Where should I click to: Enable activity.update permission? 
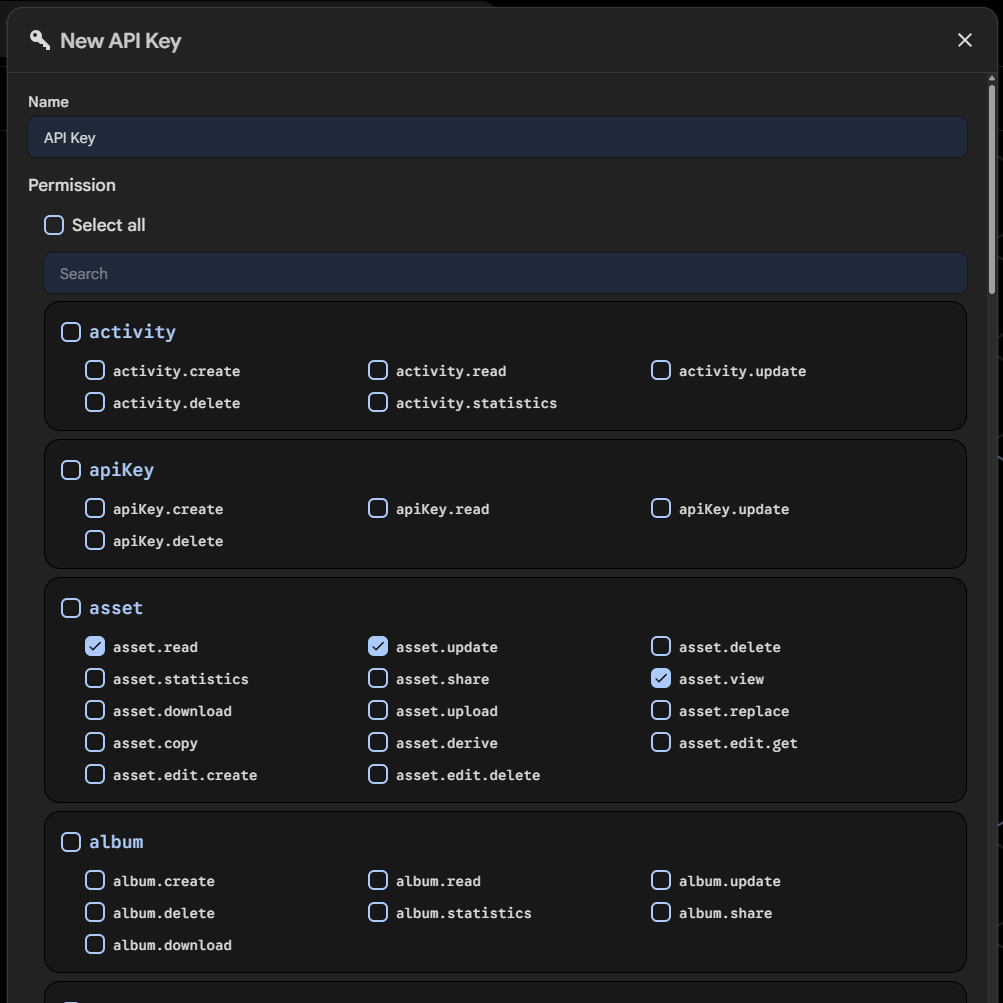(661, 370)
